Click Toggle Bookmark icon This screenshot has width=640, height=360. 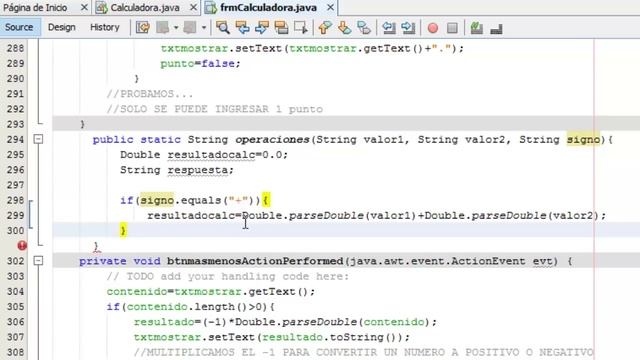[x=364, y=28]
